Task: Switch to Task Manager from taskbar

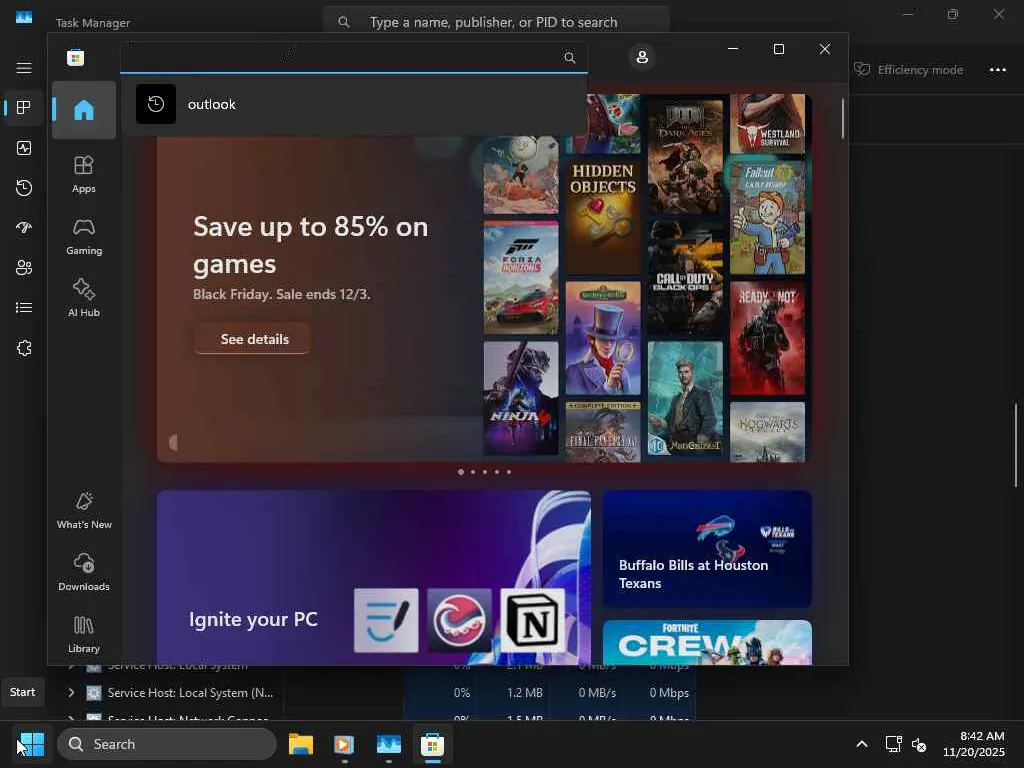Action: point(389,744)
